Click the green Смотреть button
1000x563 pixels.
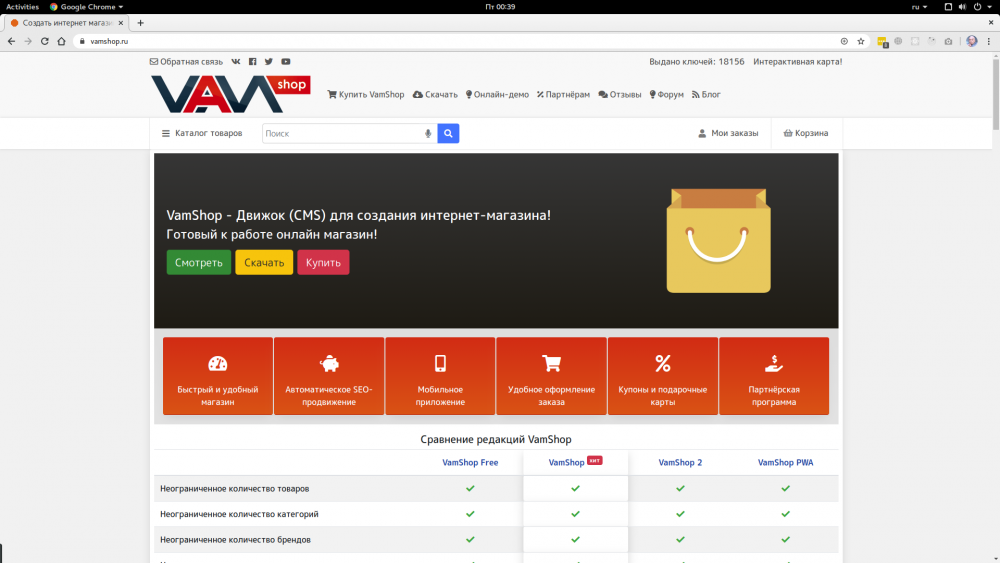tap(198, 263)
